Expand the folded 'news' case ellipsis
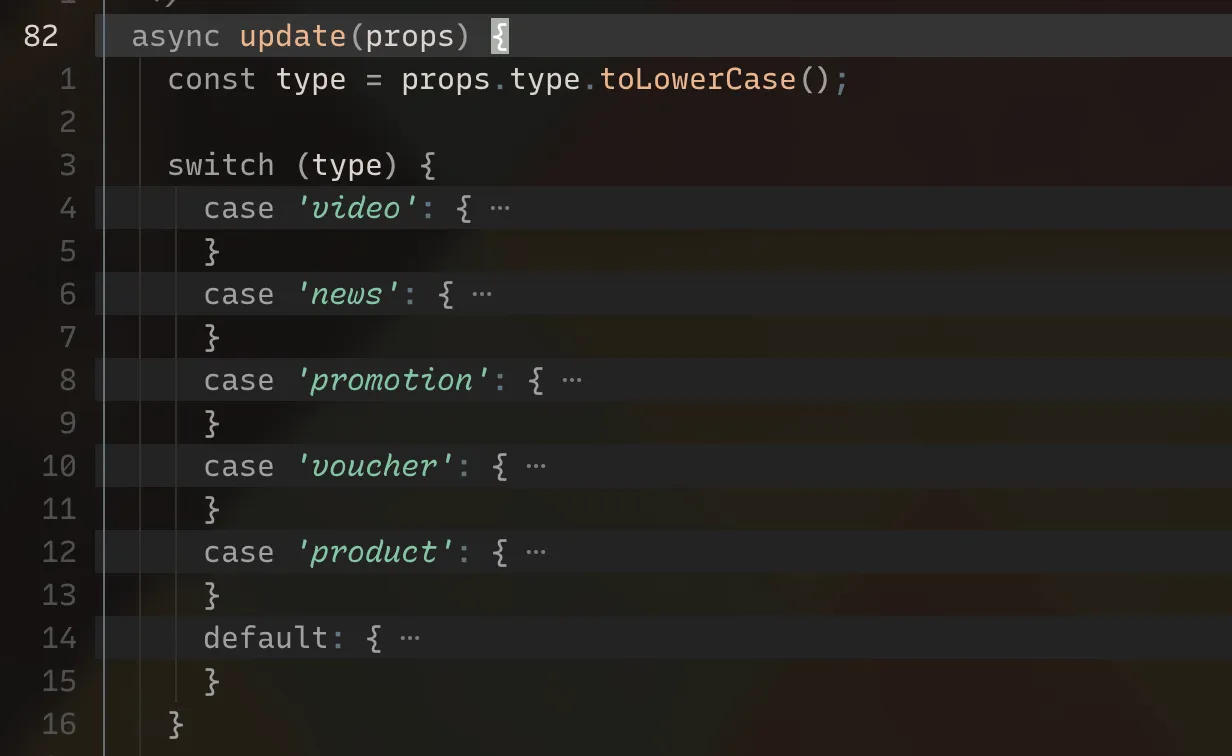Screen dimensions: 1232x756 [x=482, y=295]
